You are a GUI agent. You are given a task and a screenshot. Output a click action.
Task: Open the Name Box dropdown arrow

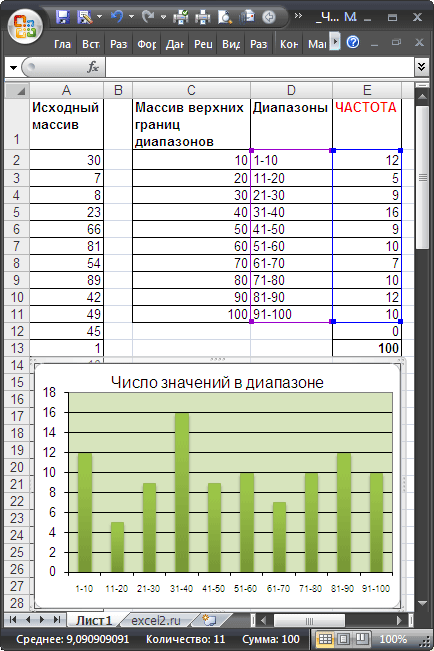click(x=13, y=67)
